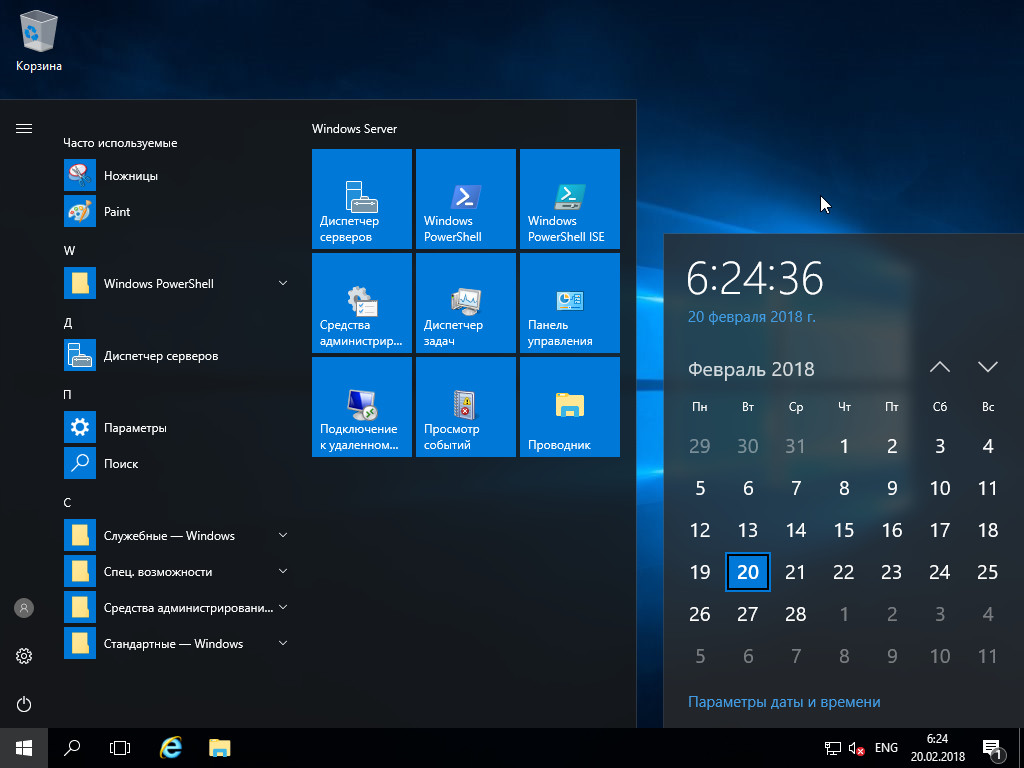This screenshot has width=1024, height=768.
Task: Go to previous month with the up arrow
Action: pyautogui.click(x=940, y=367)
